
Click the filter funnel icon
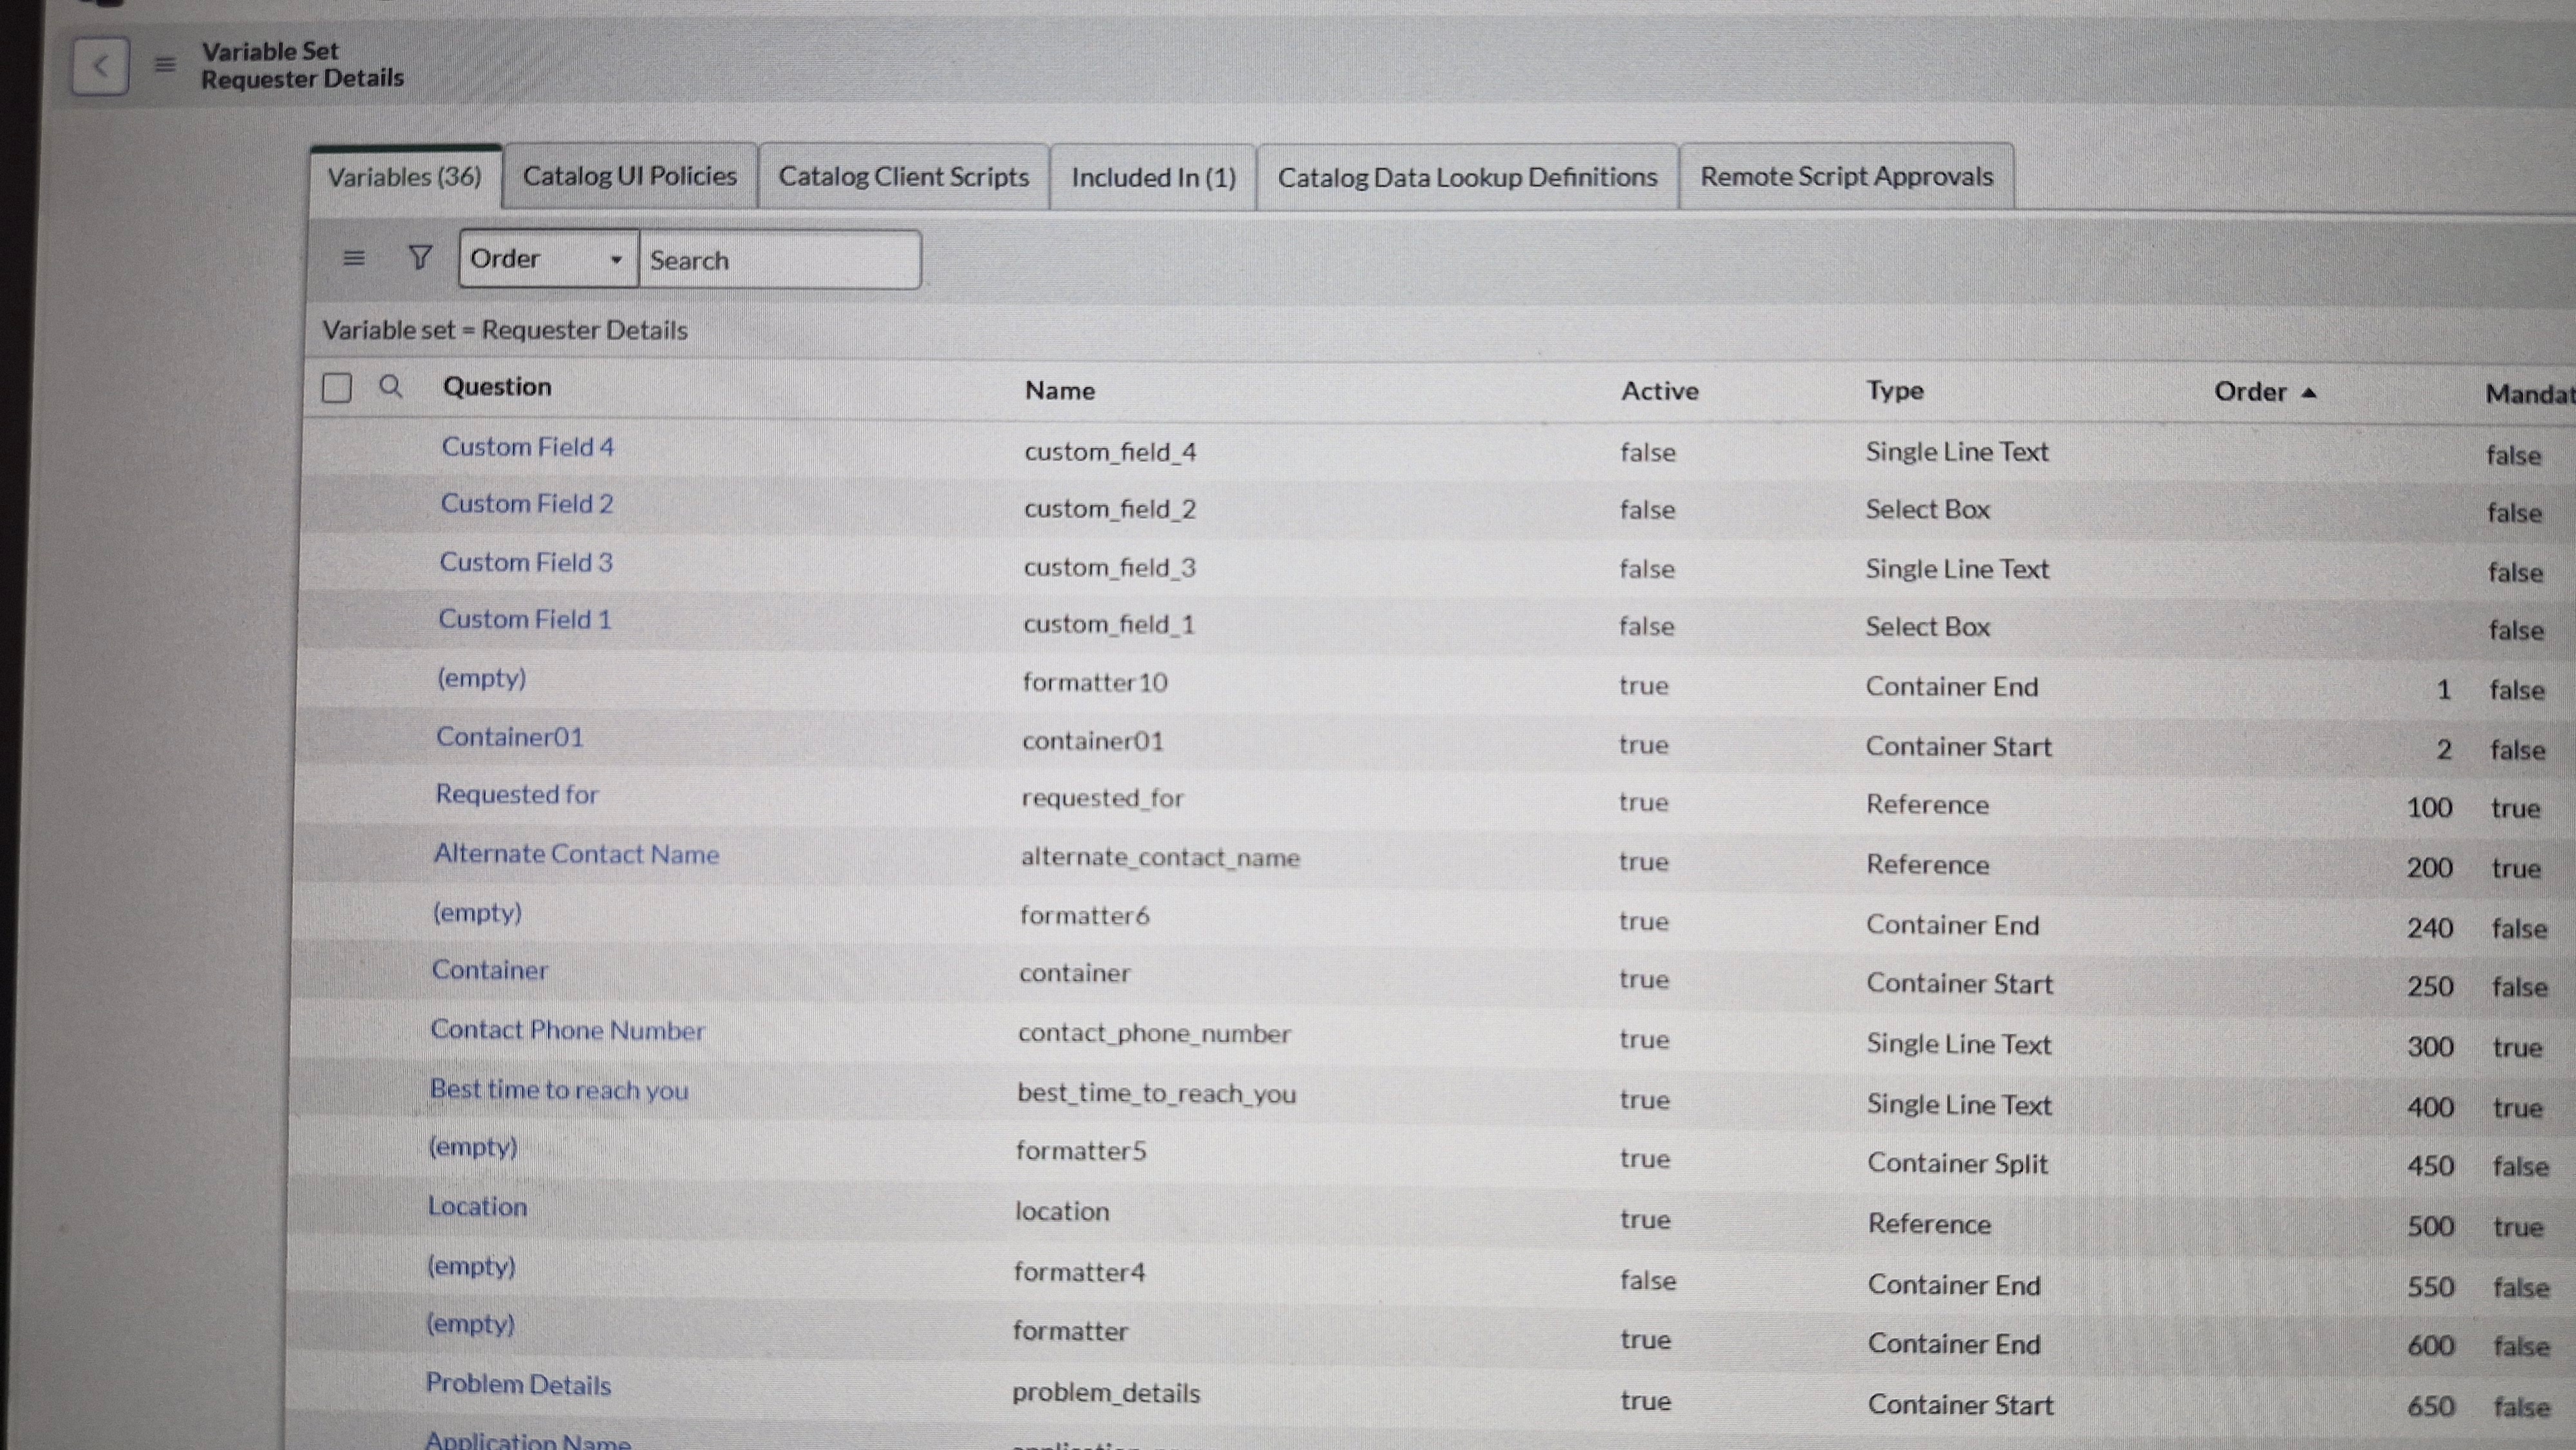420,258
